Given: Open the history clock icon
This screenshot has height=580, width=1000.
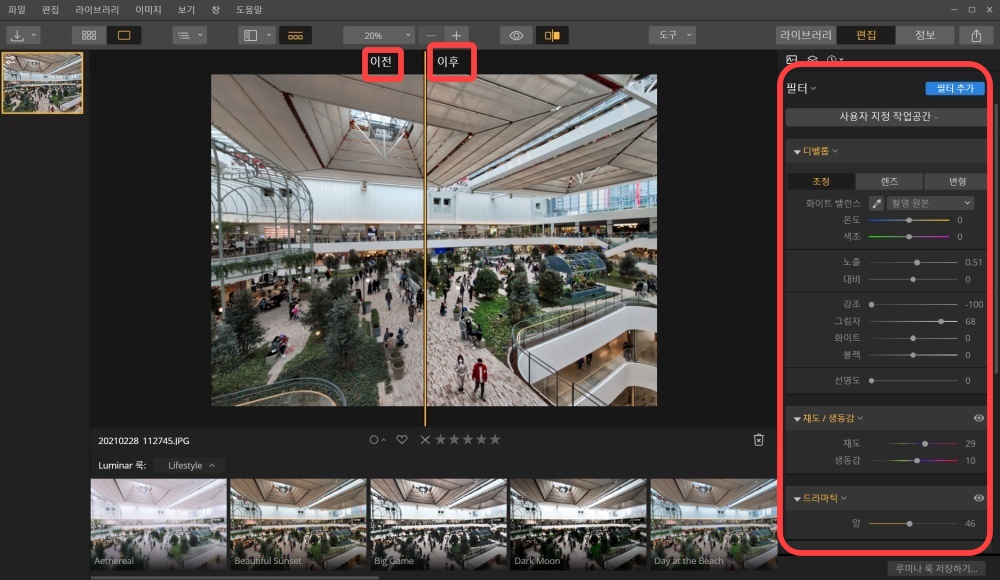Looking at the screenshot, I should pos(834,59).
